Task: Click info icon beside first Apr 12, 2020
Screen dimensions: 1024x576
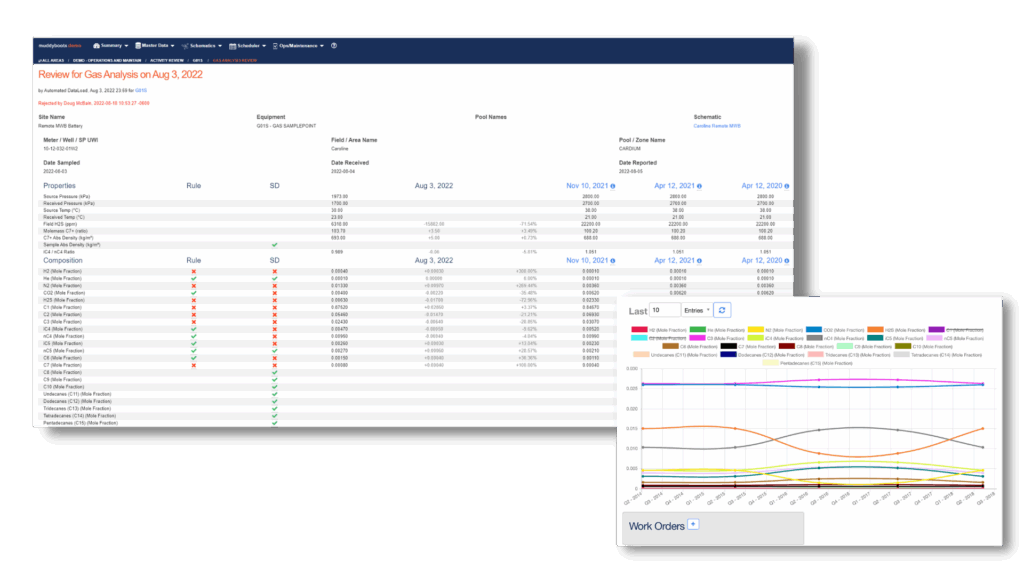Action: click(787, 186)
